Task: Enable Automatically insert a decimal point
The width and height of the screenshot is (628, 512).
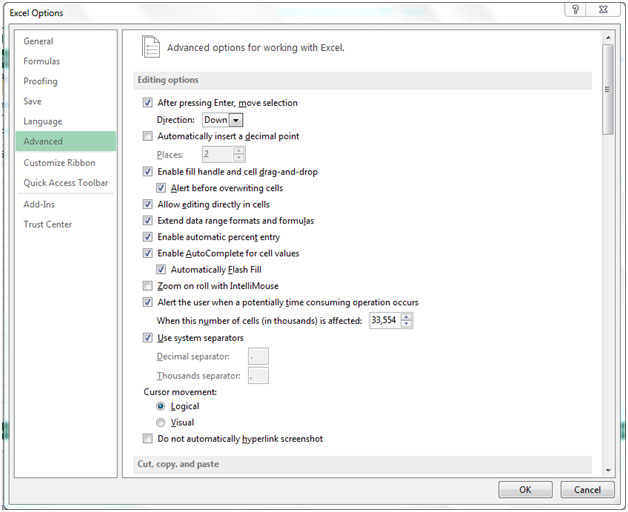Action: pyautogui.click(x=147, y=136)
